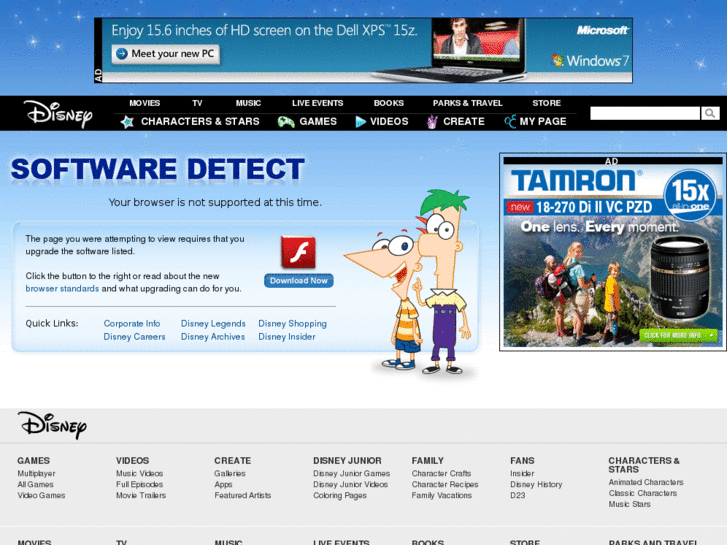Open the Corporate Info quick link

click(132, 323)
